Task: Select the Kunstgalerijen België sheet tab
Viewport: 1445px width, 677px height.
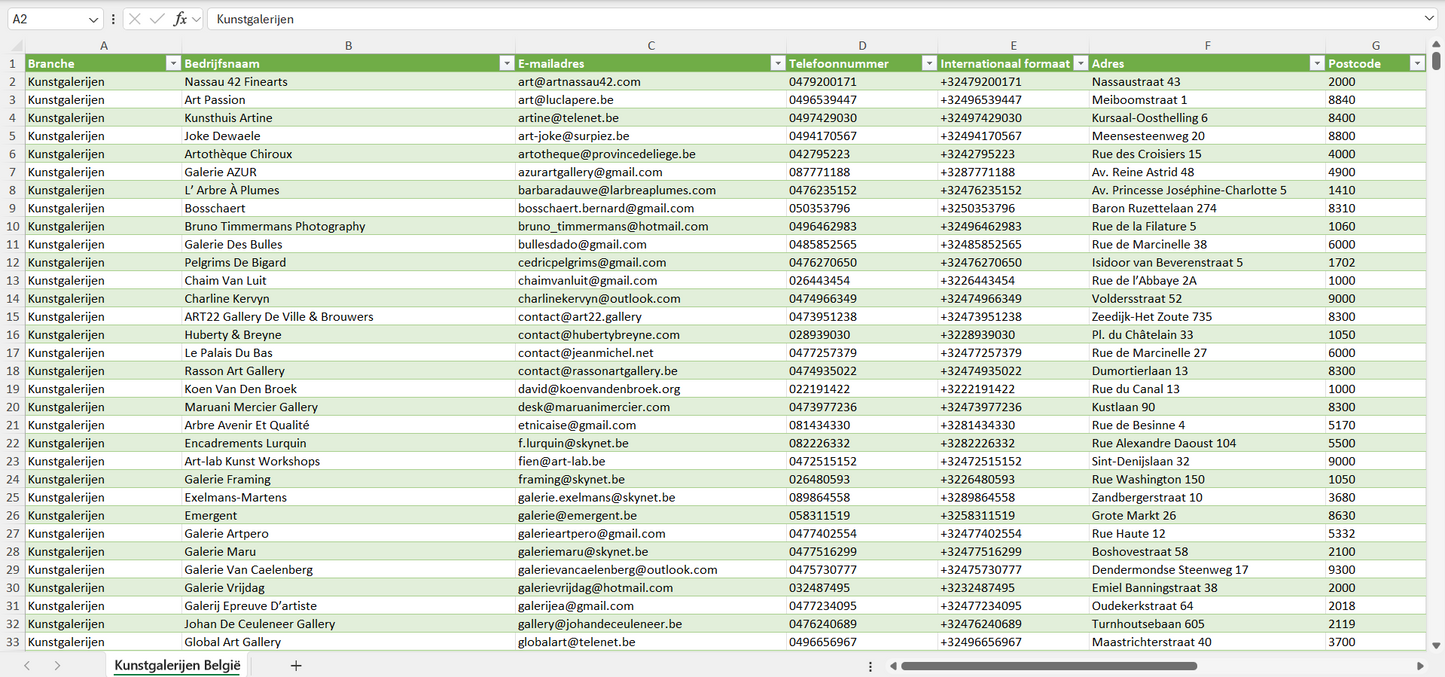Action: [177, 665]
